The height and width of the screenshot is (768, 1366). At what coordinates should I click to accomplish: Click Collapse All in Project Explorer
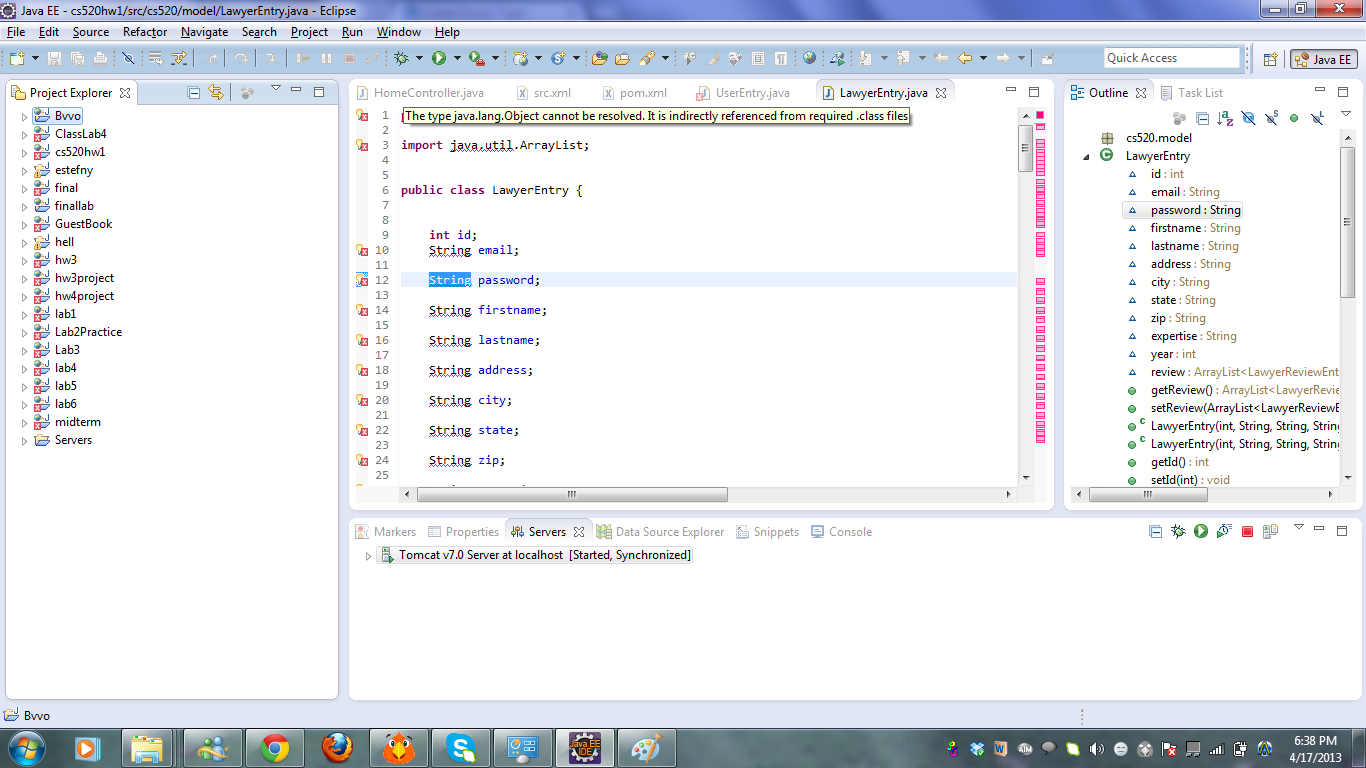coord(194,93)
